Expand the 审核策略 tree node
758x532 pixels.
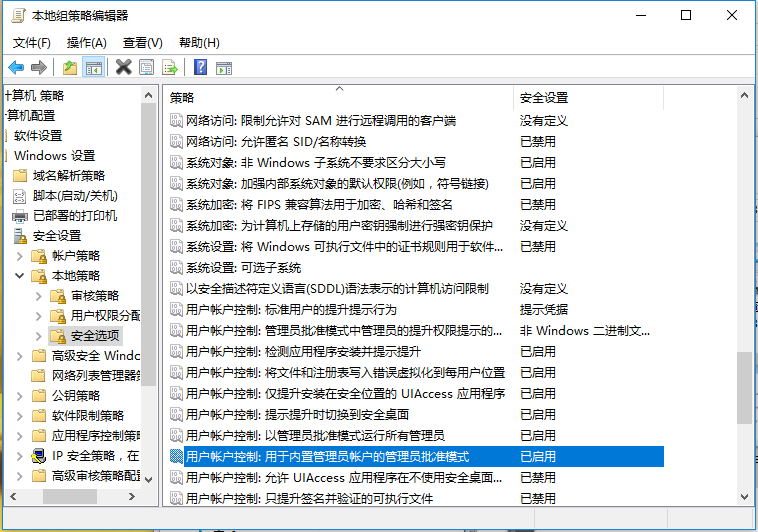40,296
